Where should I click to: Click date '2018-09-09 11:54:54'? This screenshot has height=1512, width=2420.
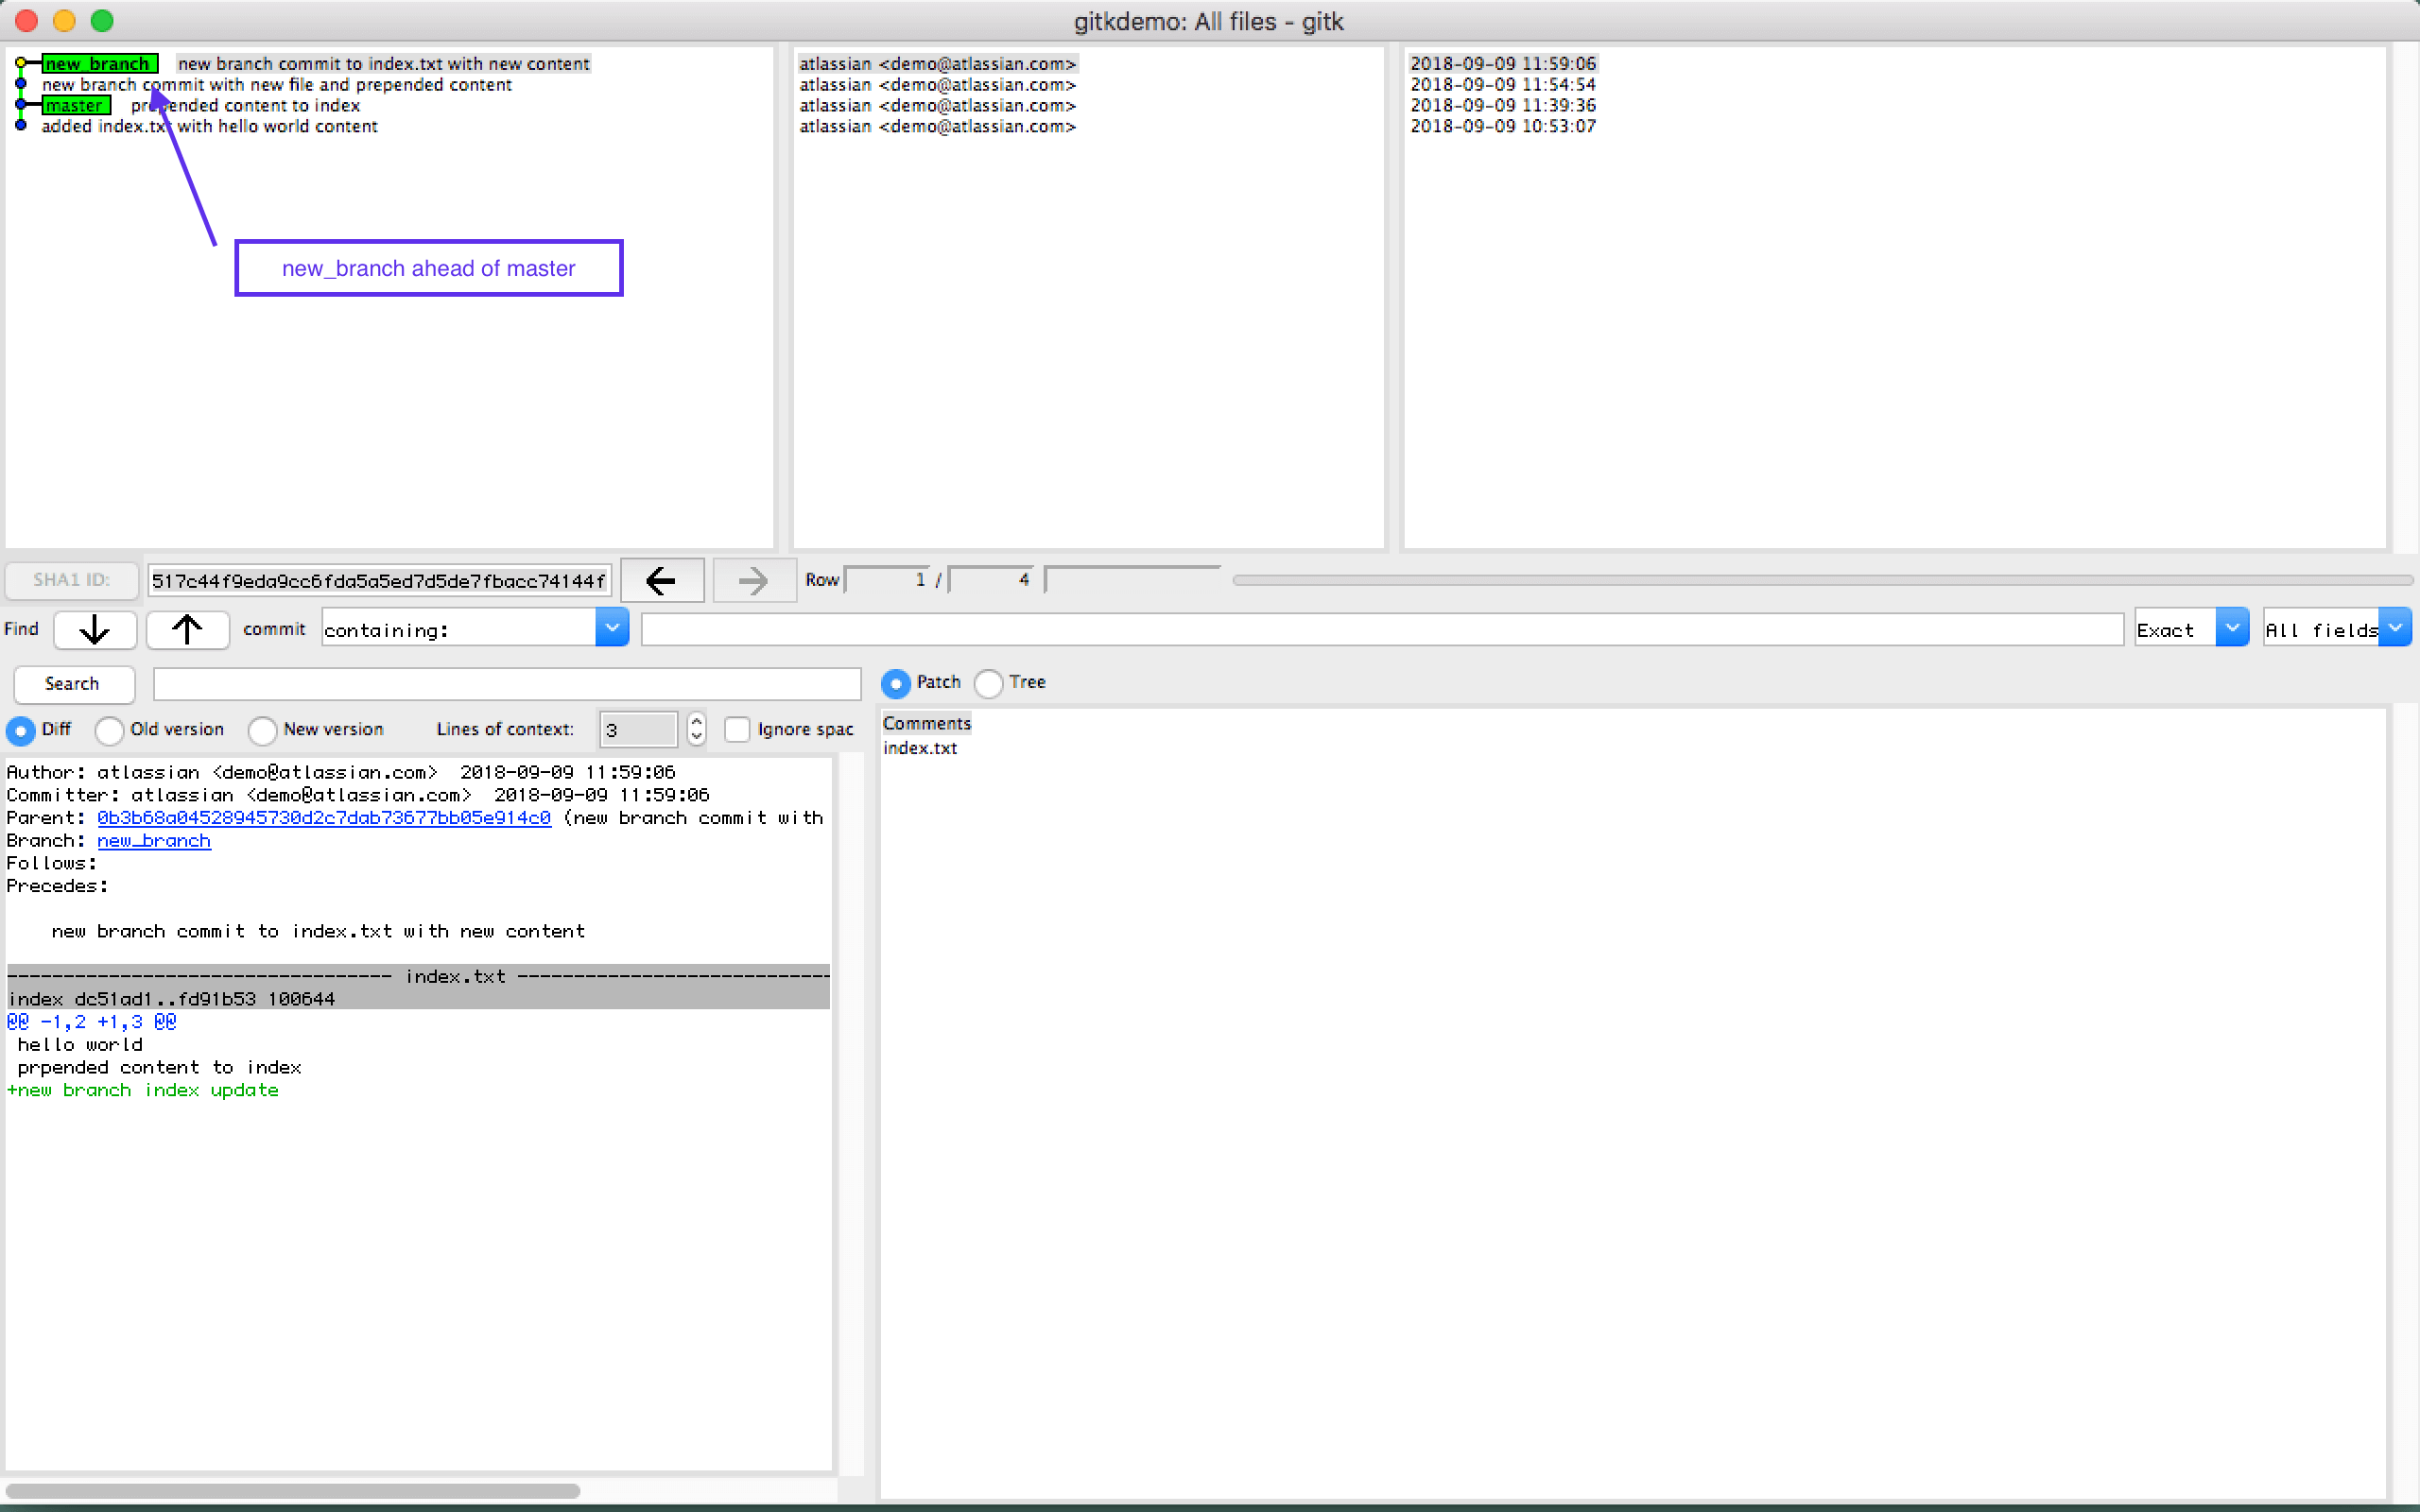pos(1503,85)
